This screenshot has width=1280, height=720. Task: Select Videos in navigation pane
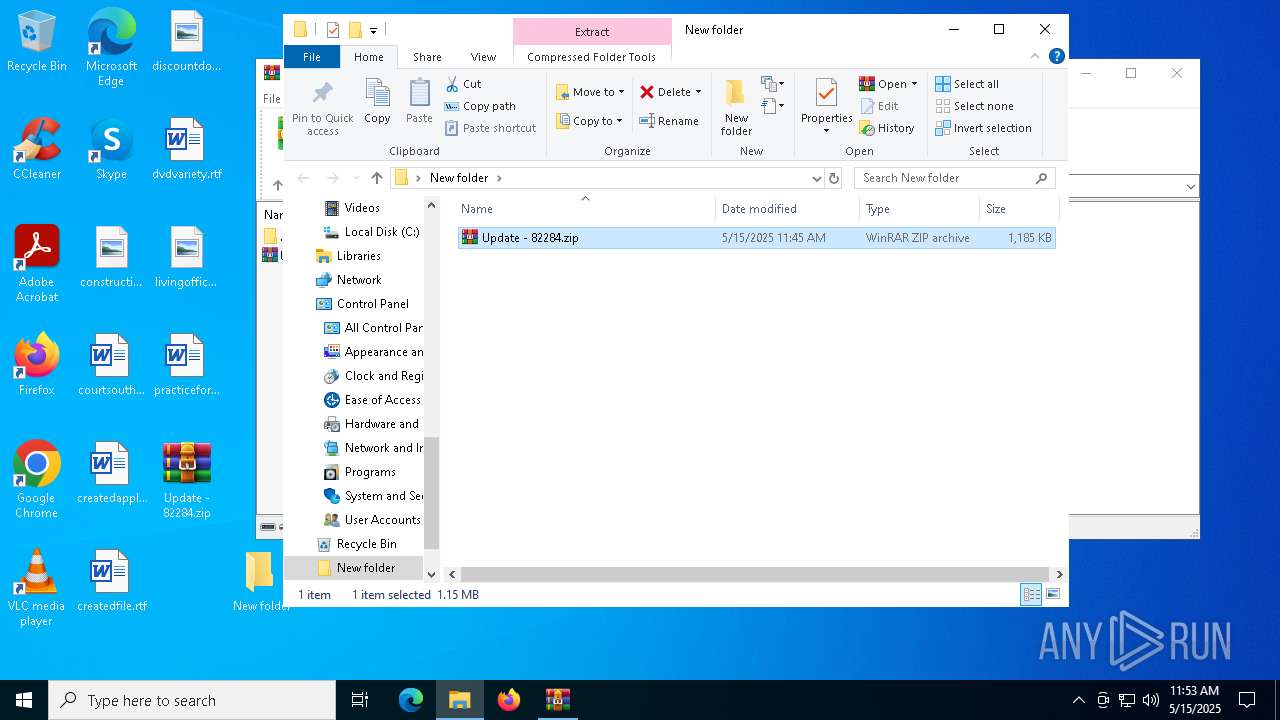(362, 208)
